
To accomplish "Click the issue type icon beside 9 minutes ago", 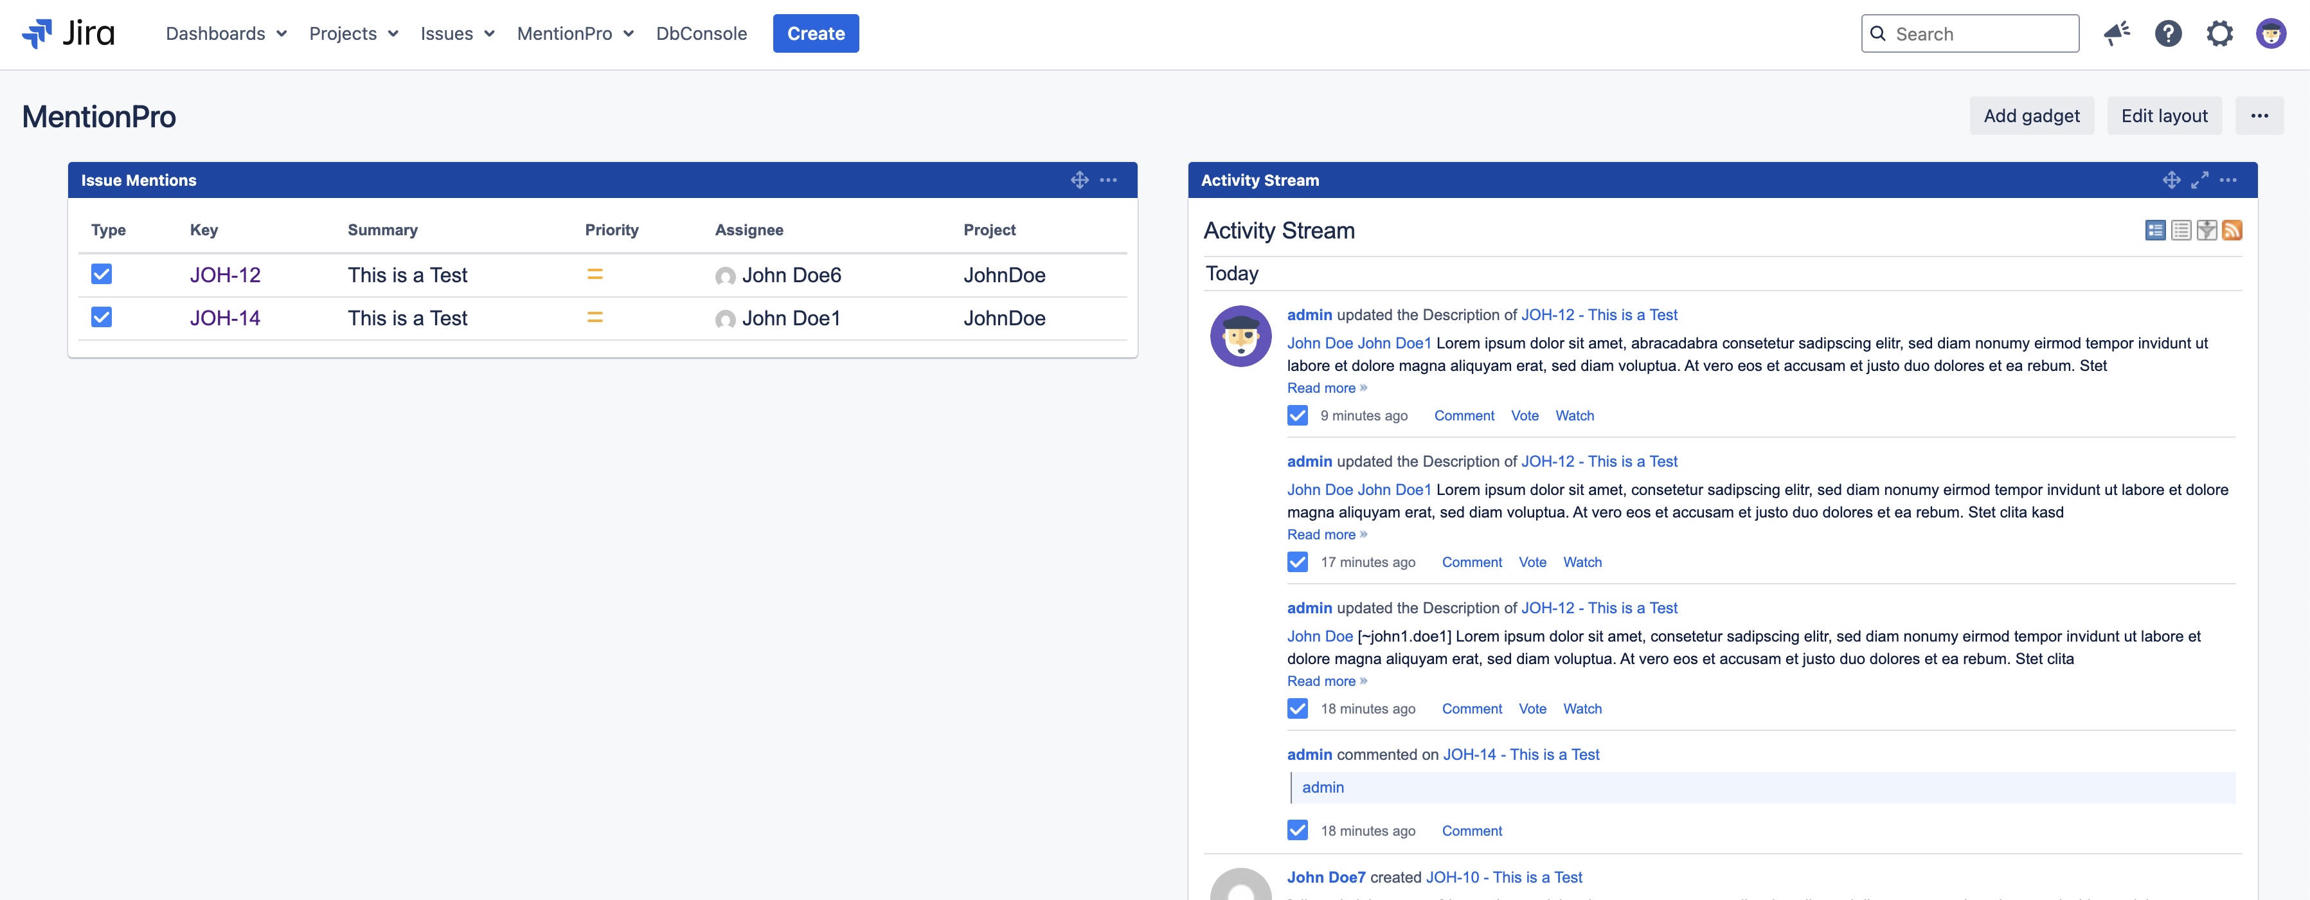I will pos(1297,415).
